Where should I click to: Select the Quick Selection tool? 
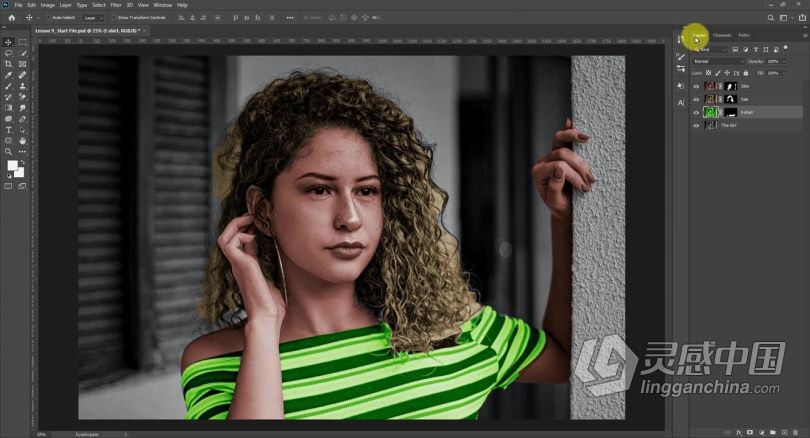[x=22, y=53]
